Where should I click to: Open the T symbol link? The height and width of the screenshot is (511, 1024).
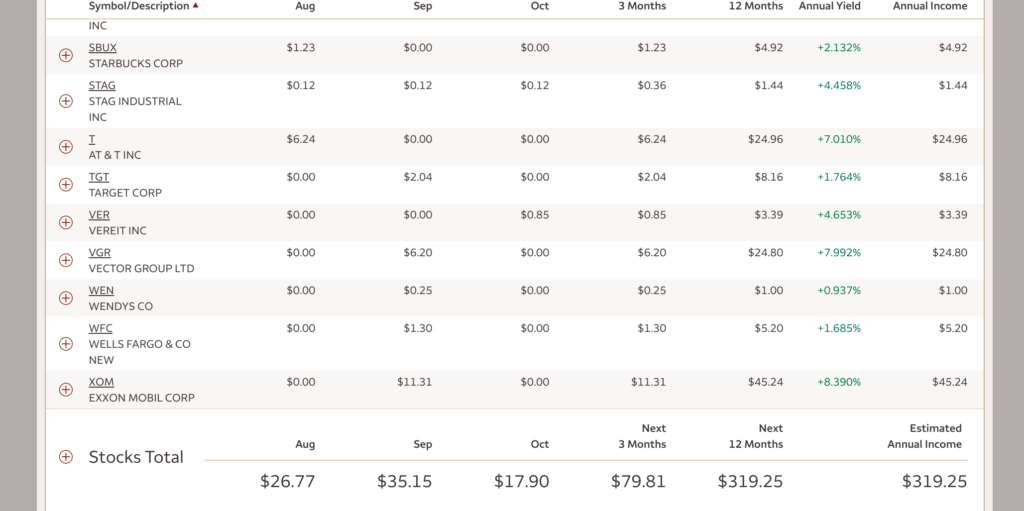coord(92,139)
